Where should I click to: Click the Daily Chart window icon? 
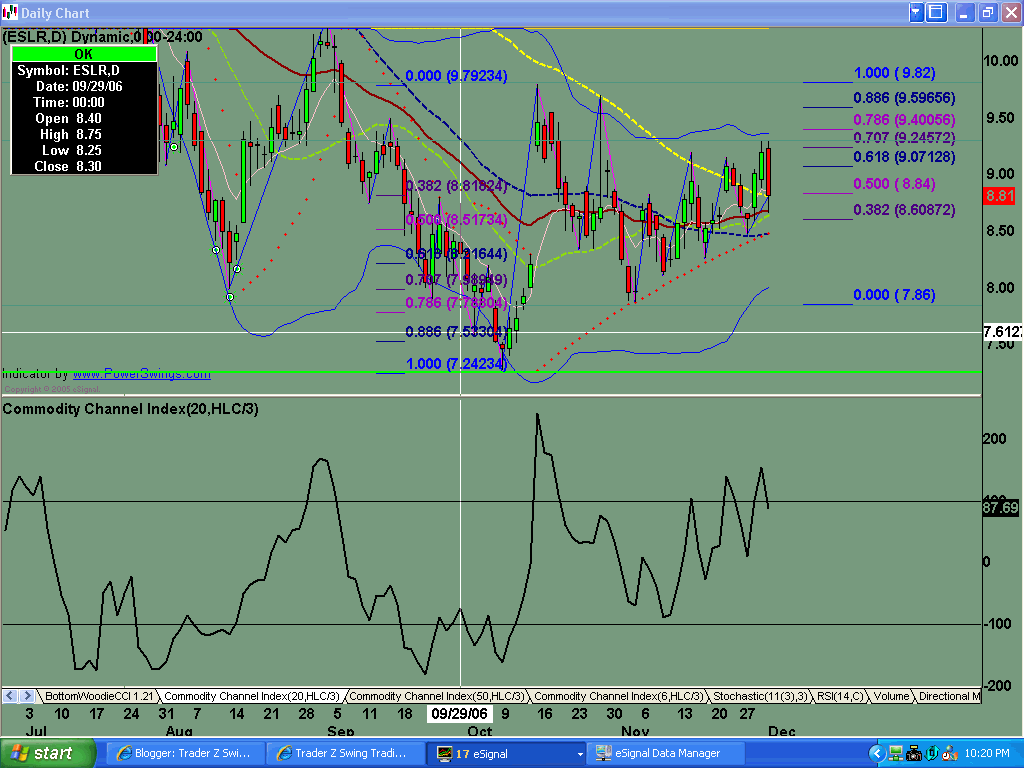(x=10, y=12)
